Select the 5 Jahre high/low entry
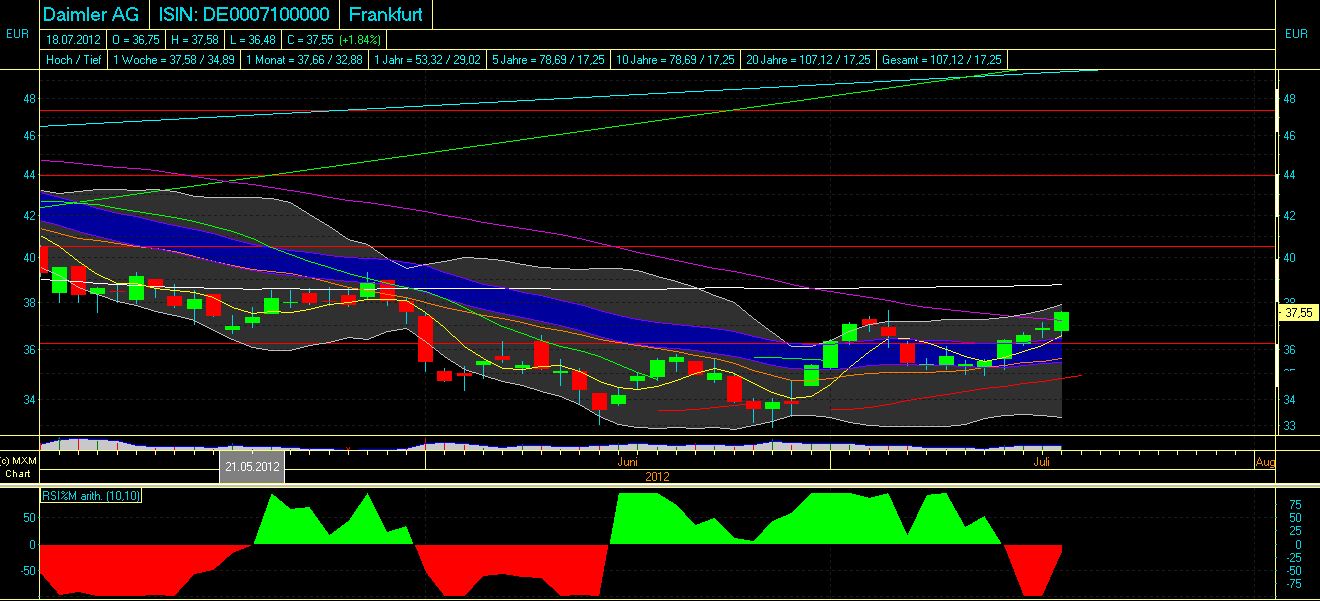This screenshot has height=601, width=1320. pos(549,60)
